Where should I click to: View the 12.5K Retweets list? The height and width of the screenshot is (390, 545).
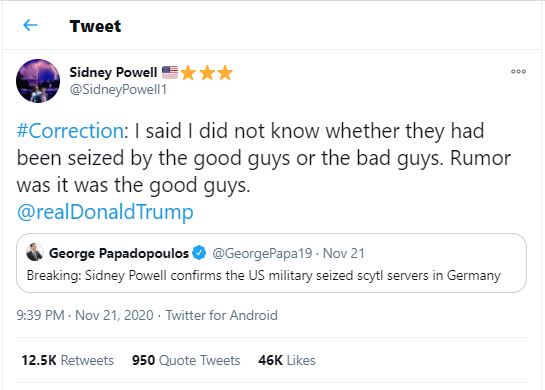[x=67, y=360]
